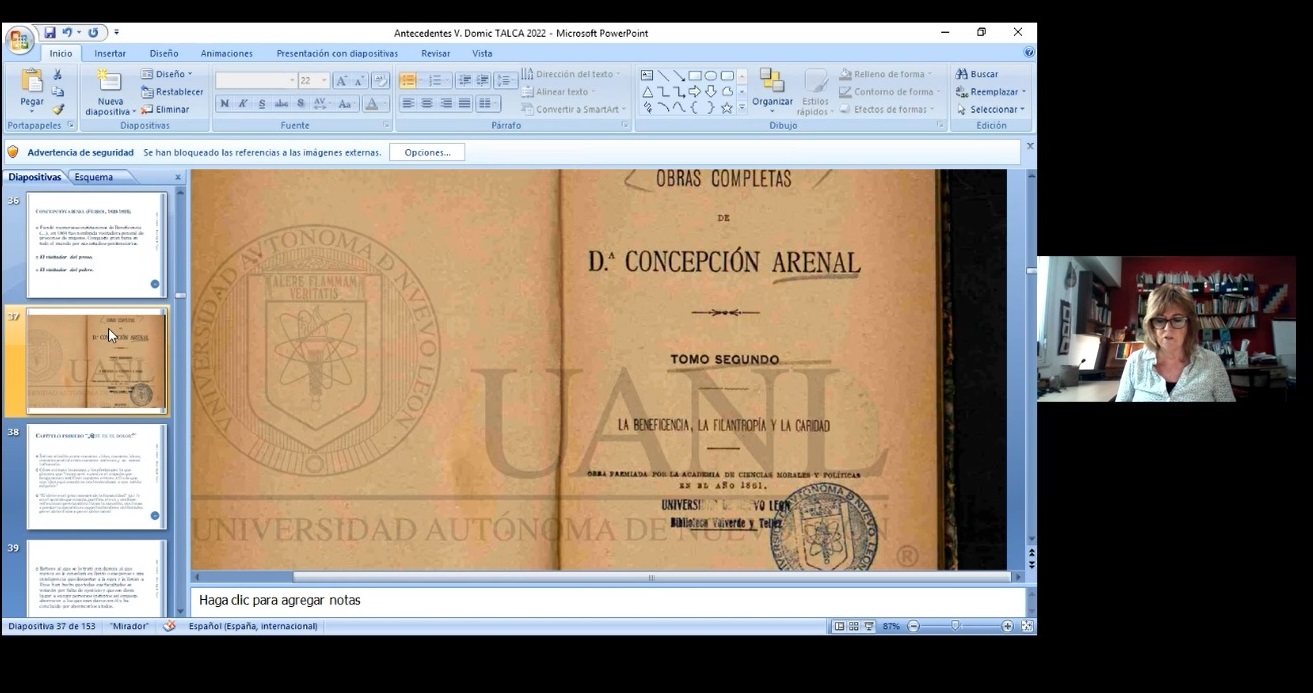Open Portapapeles dialog launcher
The width and height of the screenshot is (1313, 693).
coord(70,126)
